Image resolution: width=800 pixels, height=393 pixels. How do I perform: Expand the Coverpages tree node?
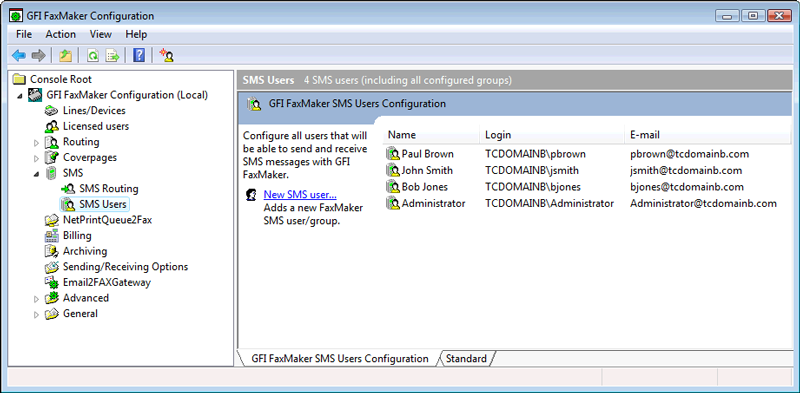click(36, 158)
